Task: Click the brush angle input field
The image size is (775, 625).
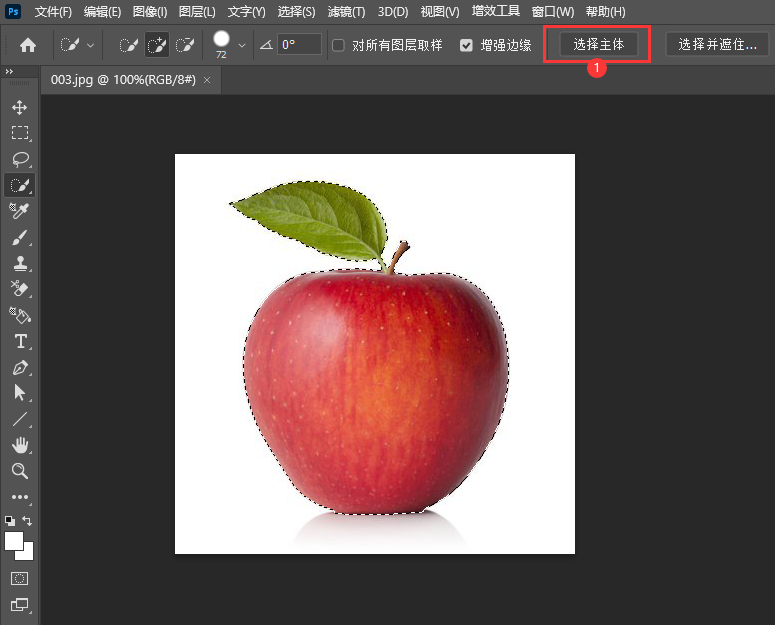Action: click(x=300, y=44)
